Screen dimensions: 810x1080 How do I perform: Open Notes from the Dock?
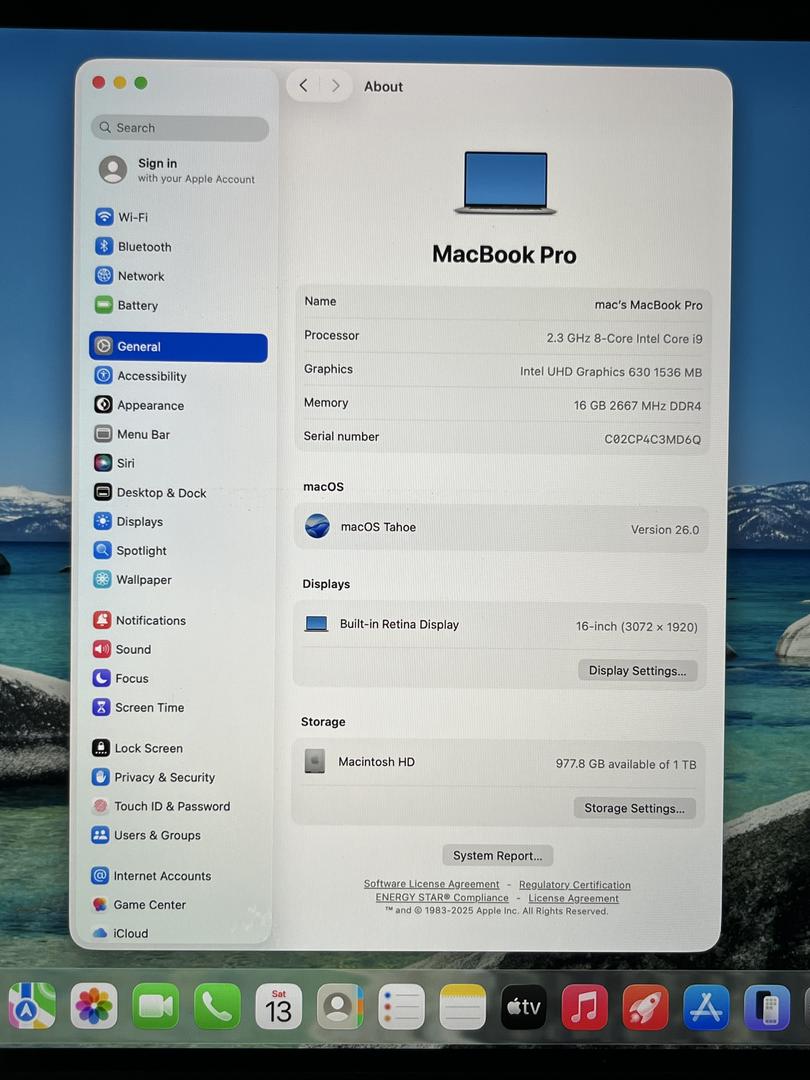tap(462, 1006)
